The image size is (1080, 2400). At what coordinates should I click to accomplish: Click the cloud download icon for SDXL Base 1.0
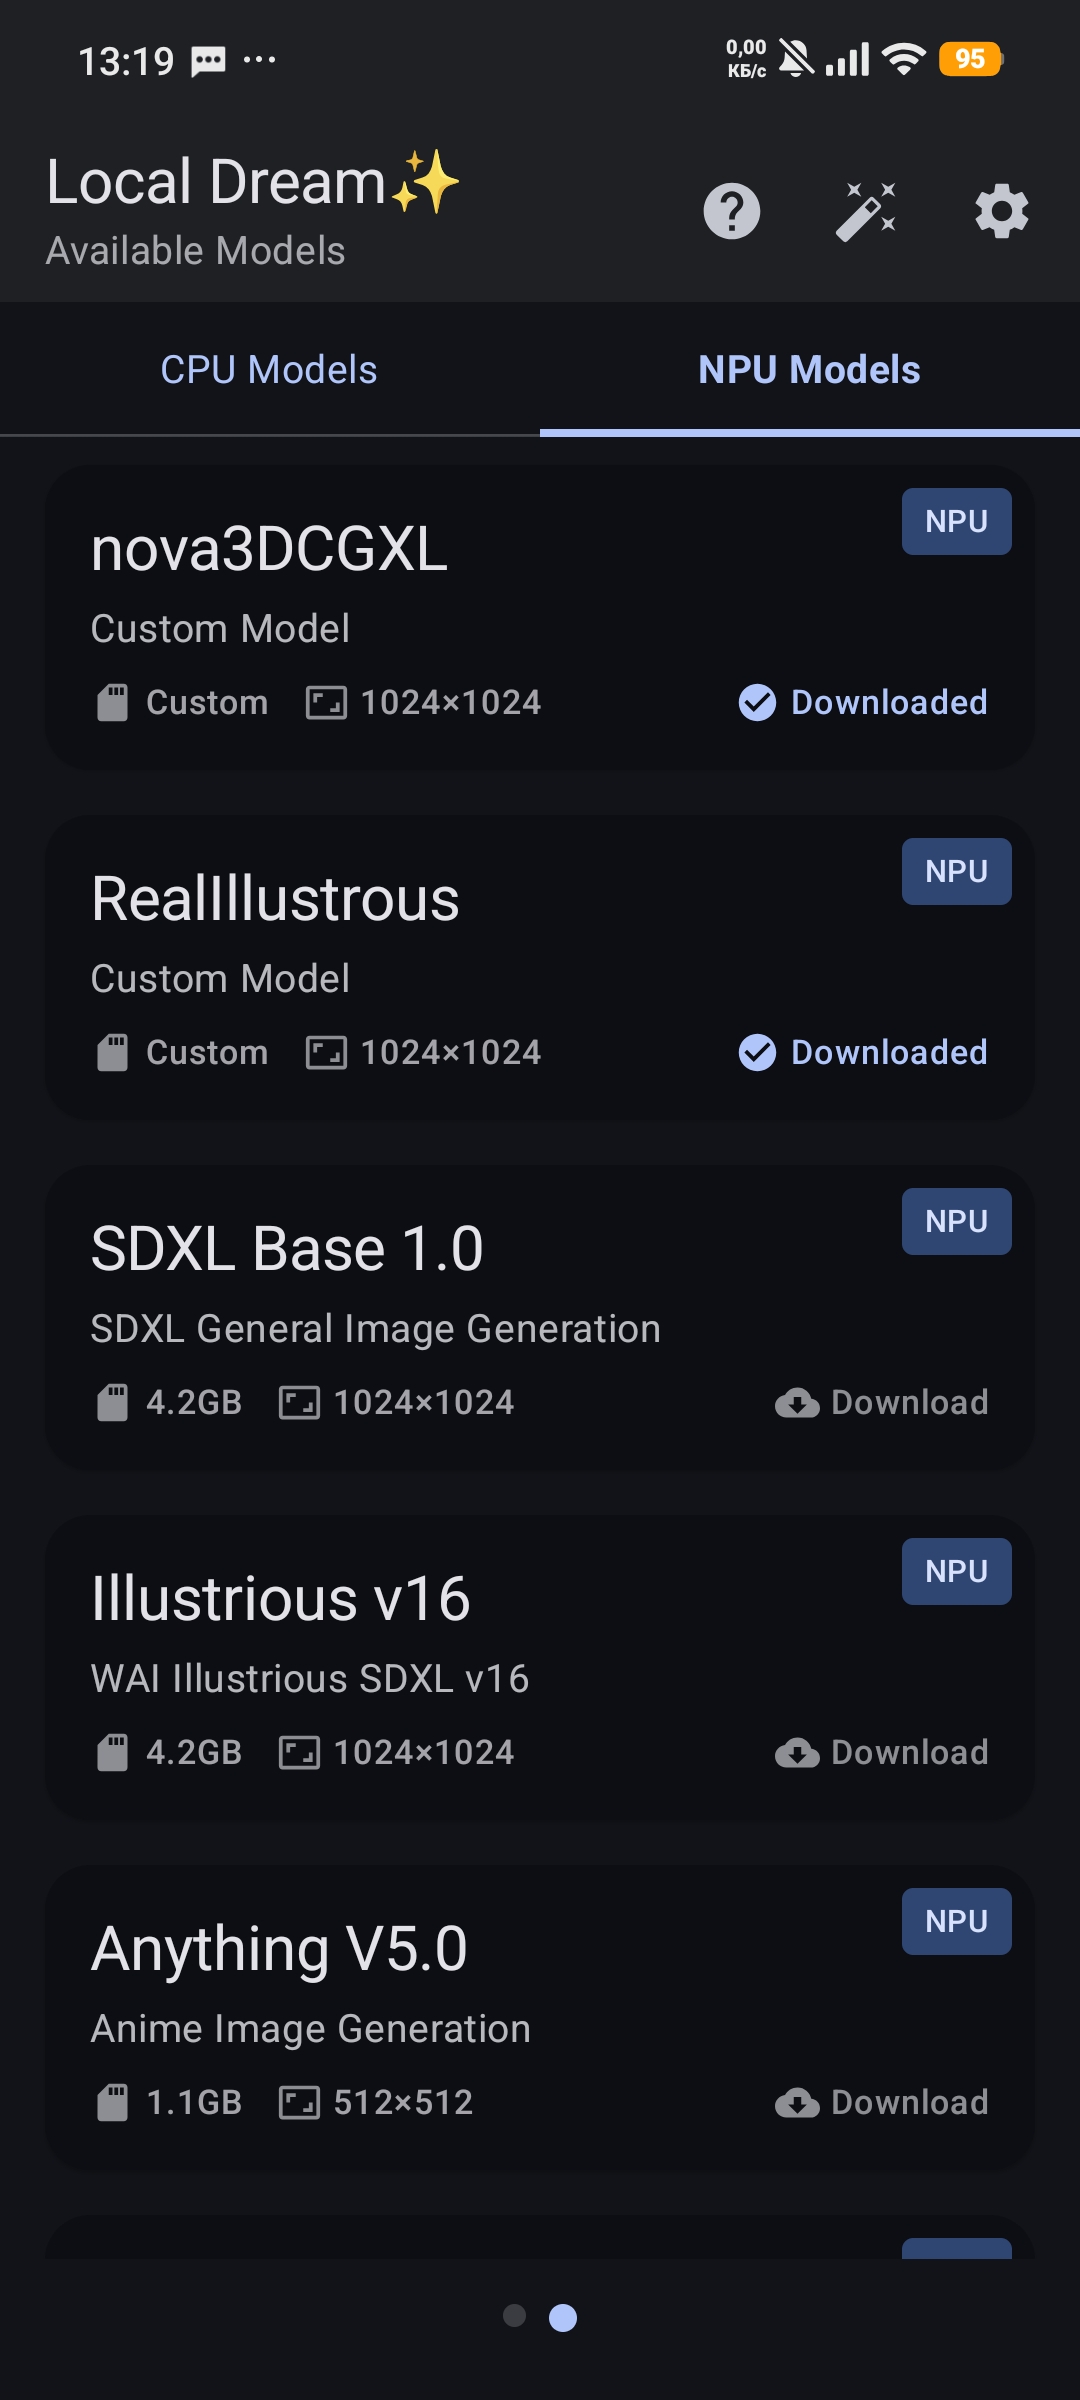pyautogui.click(x=797, y=1403)
